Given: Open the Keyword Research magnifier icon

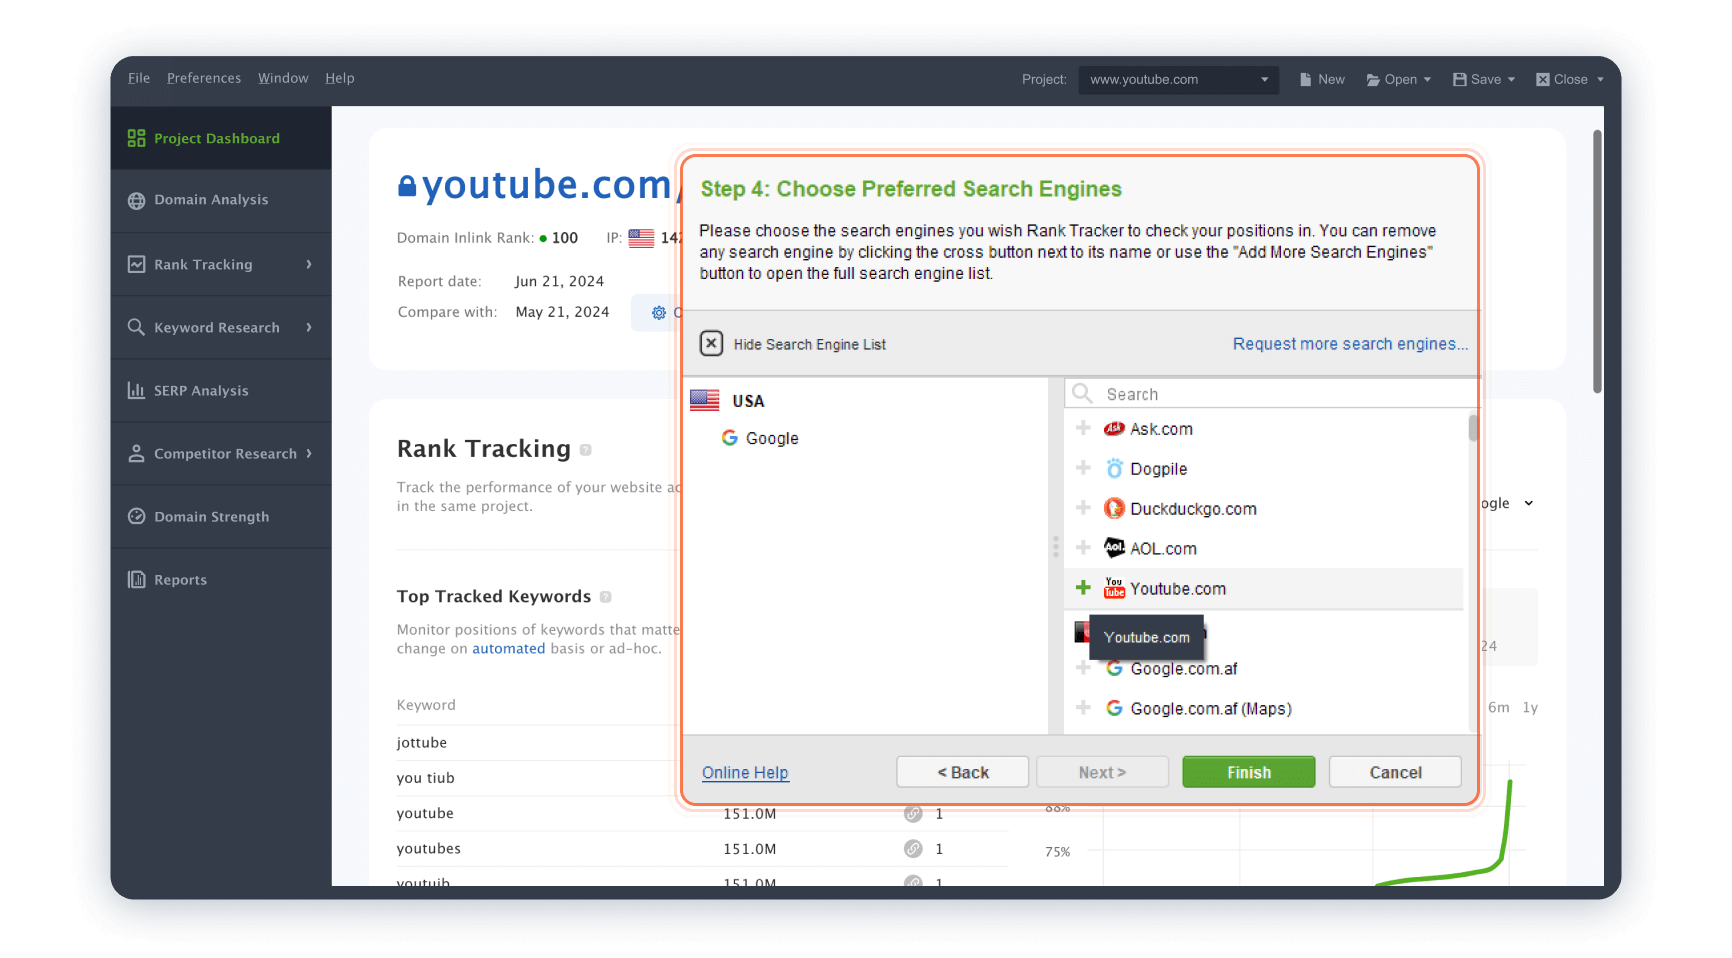Looking at the screenshot, I should pos(137,327).
